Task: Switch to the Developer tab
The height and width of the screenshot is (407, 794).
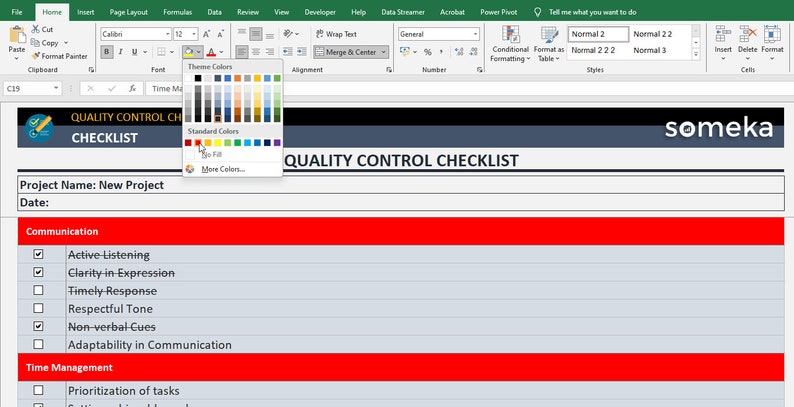Action: [x=320, y=12]
